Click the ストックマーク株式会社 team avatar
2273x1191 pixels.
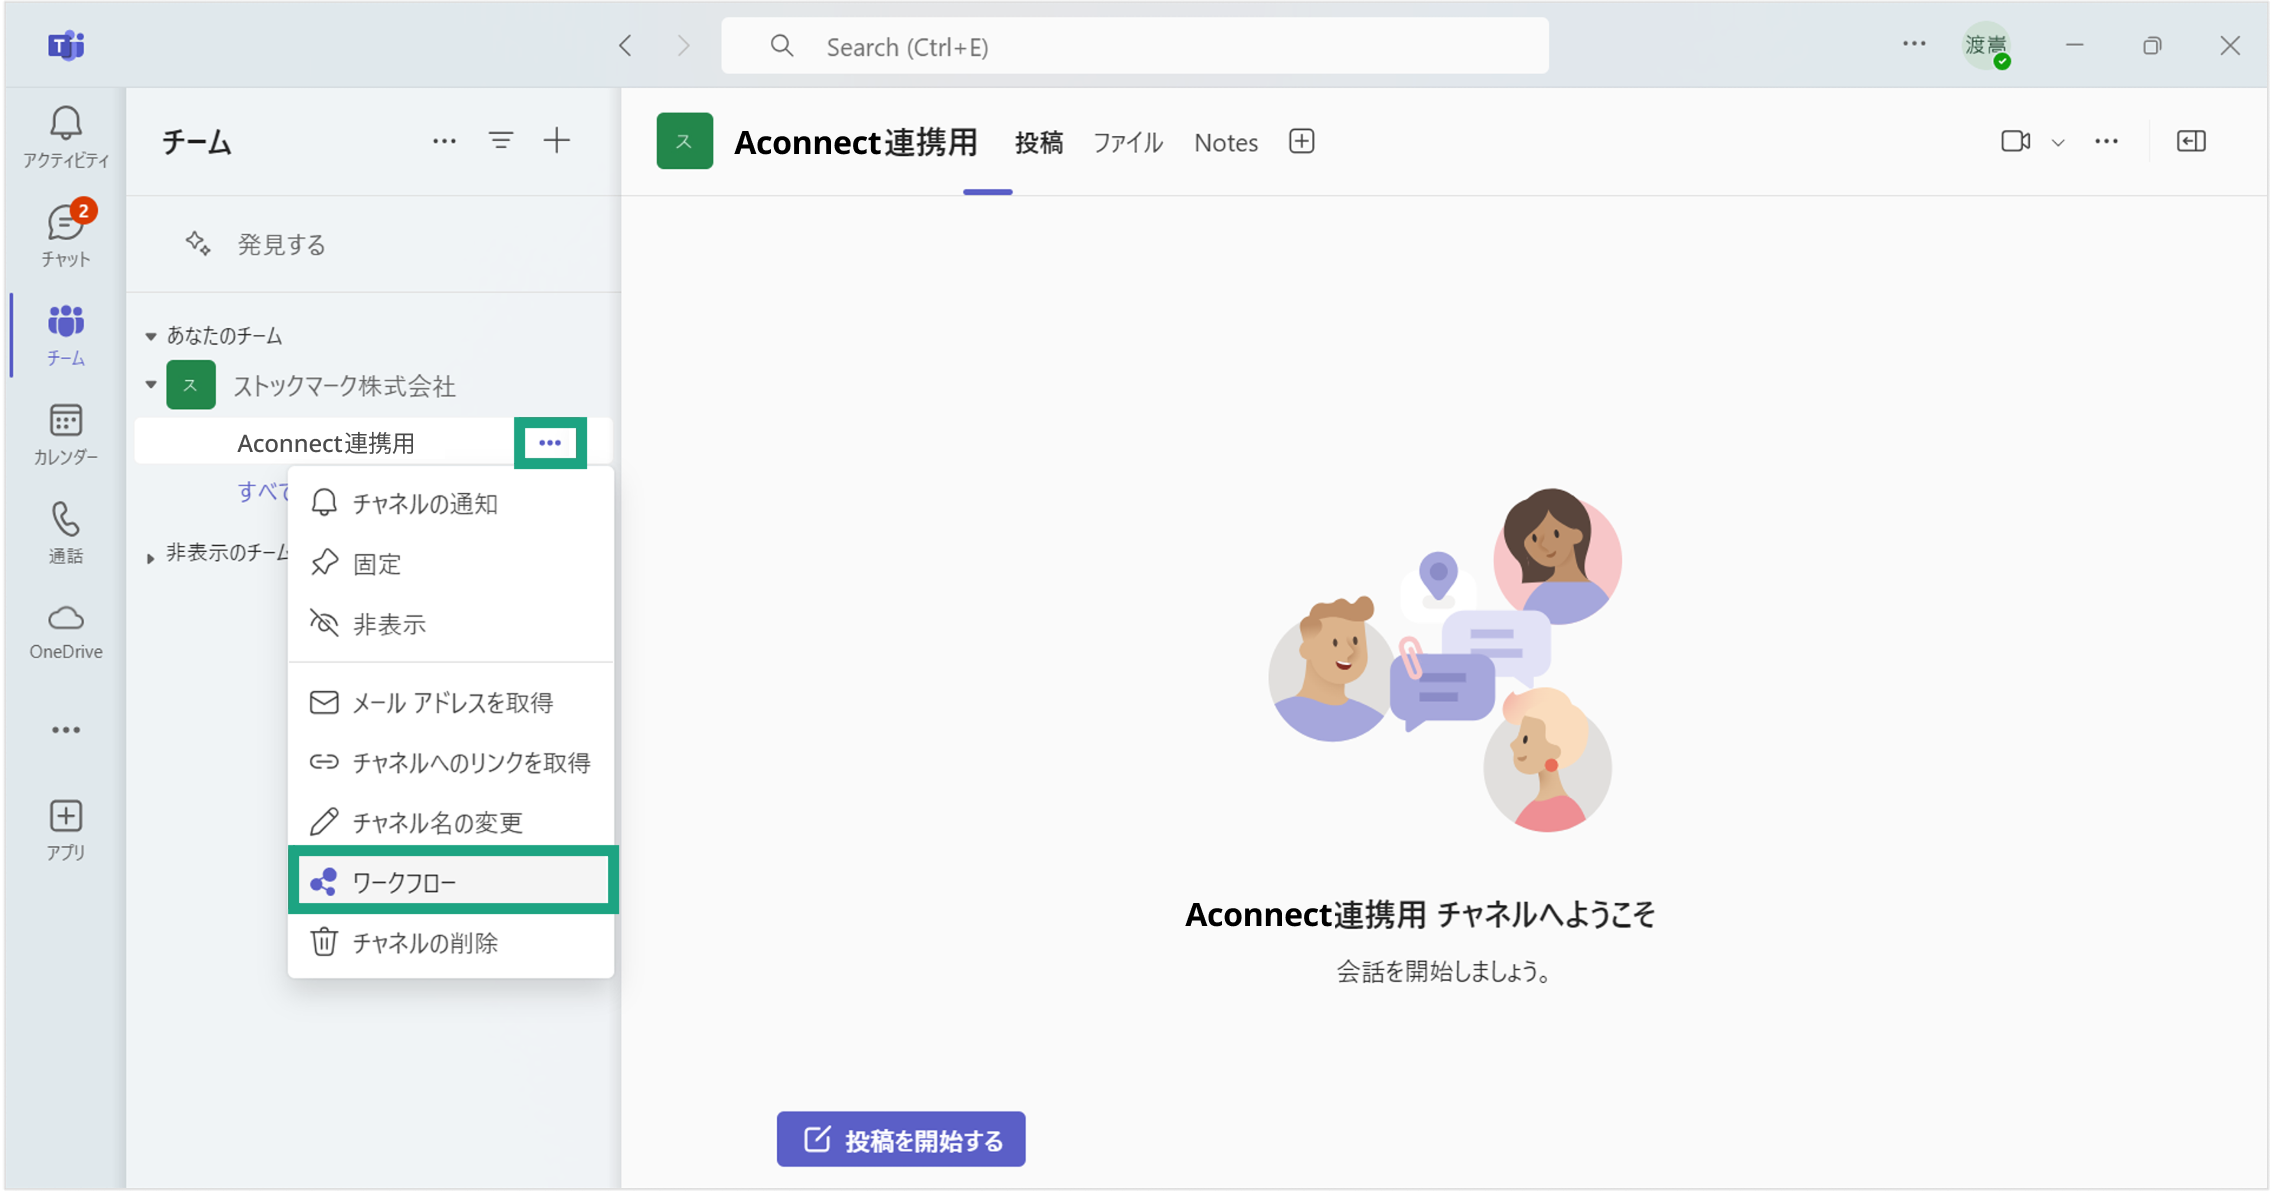[191, 385]
